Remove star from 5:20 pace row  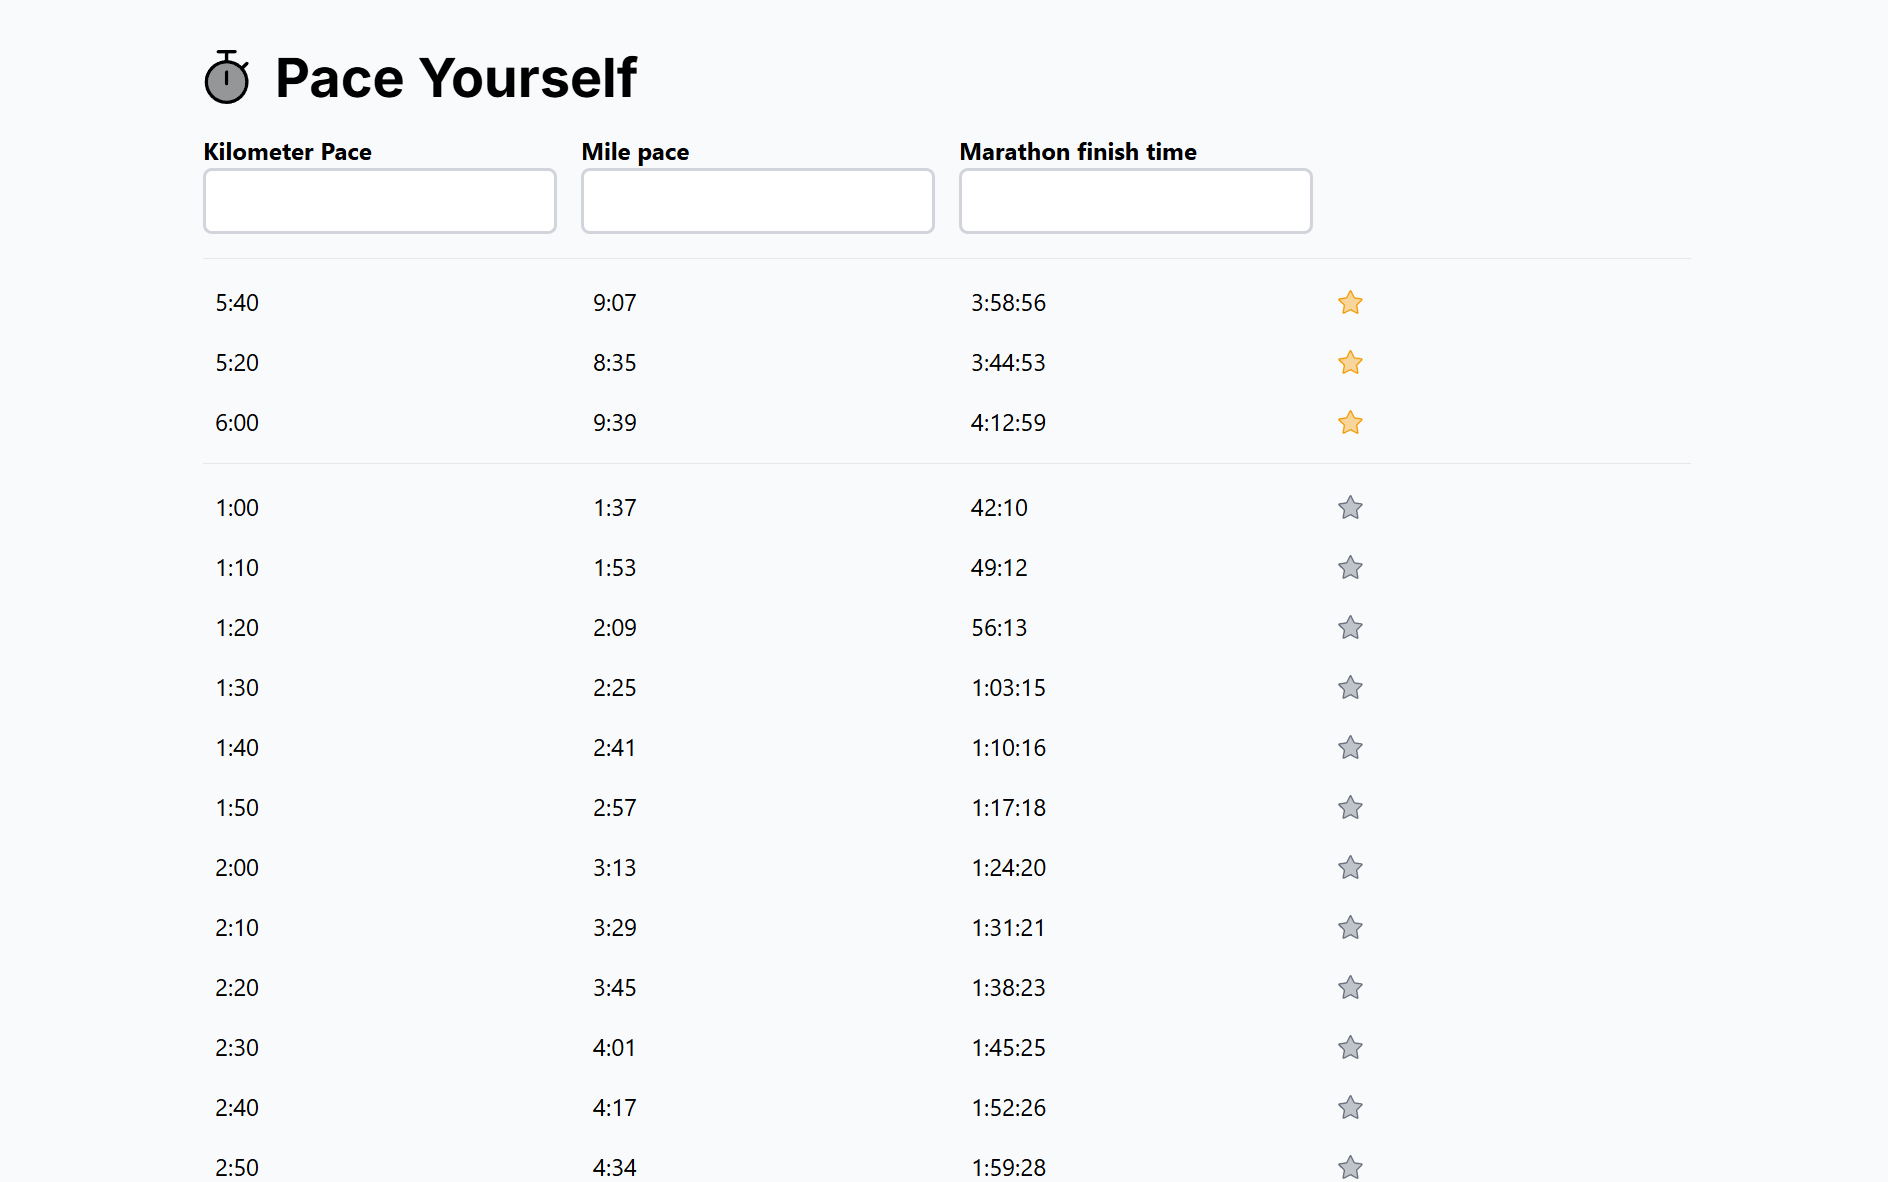(x=1350, y=363)
